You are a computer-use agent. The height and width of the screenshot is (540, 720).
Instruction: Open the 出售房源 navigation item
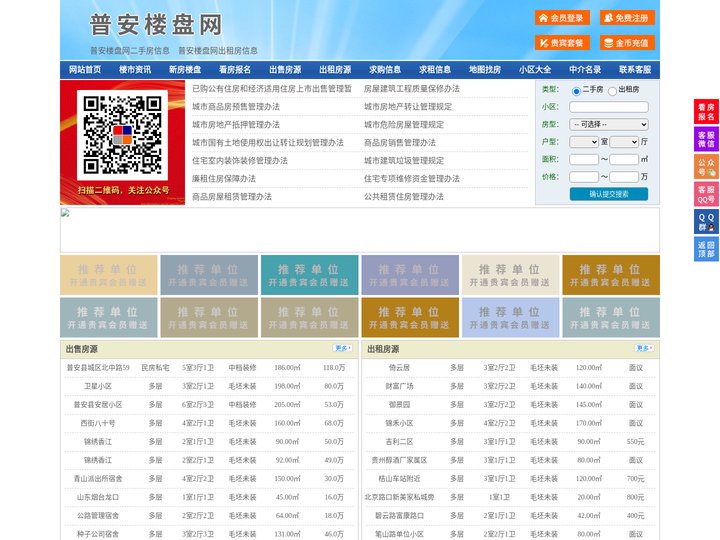[x=285, y=70]
